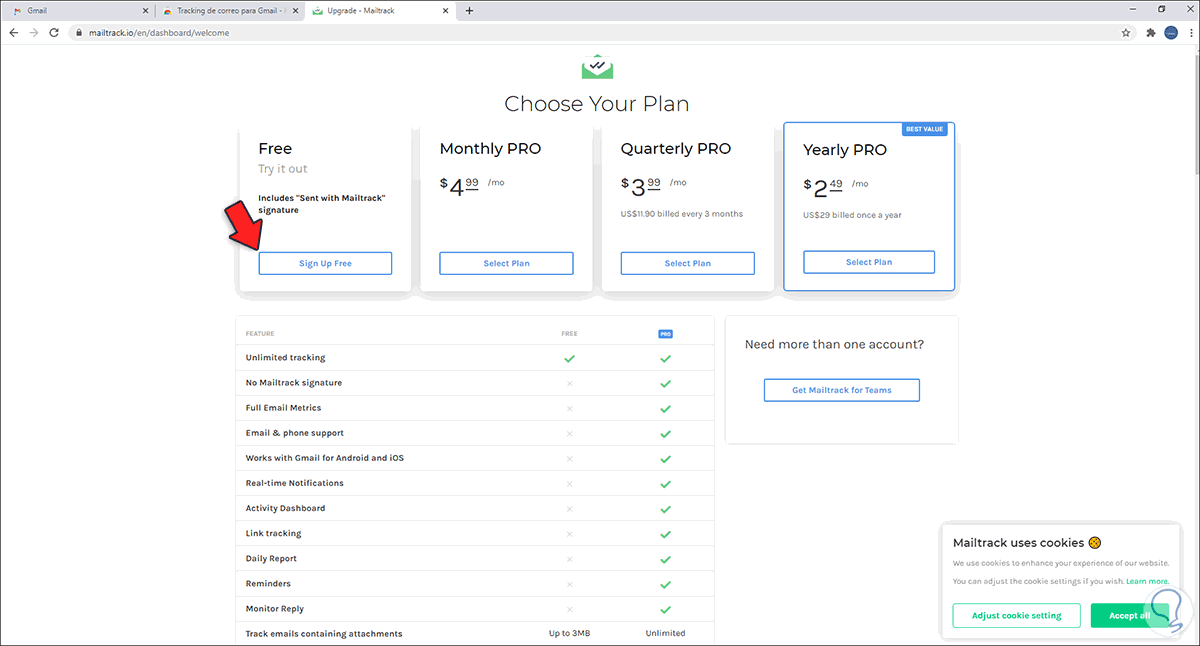Open the Adjust cookie setting option
The height and width of the screenshot is (646, 1200).
click(1016, 615)
